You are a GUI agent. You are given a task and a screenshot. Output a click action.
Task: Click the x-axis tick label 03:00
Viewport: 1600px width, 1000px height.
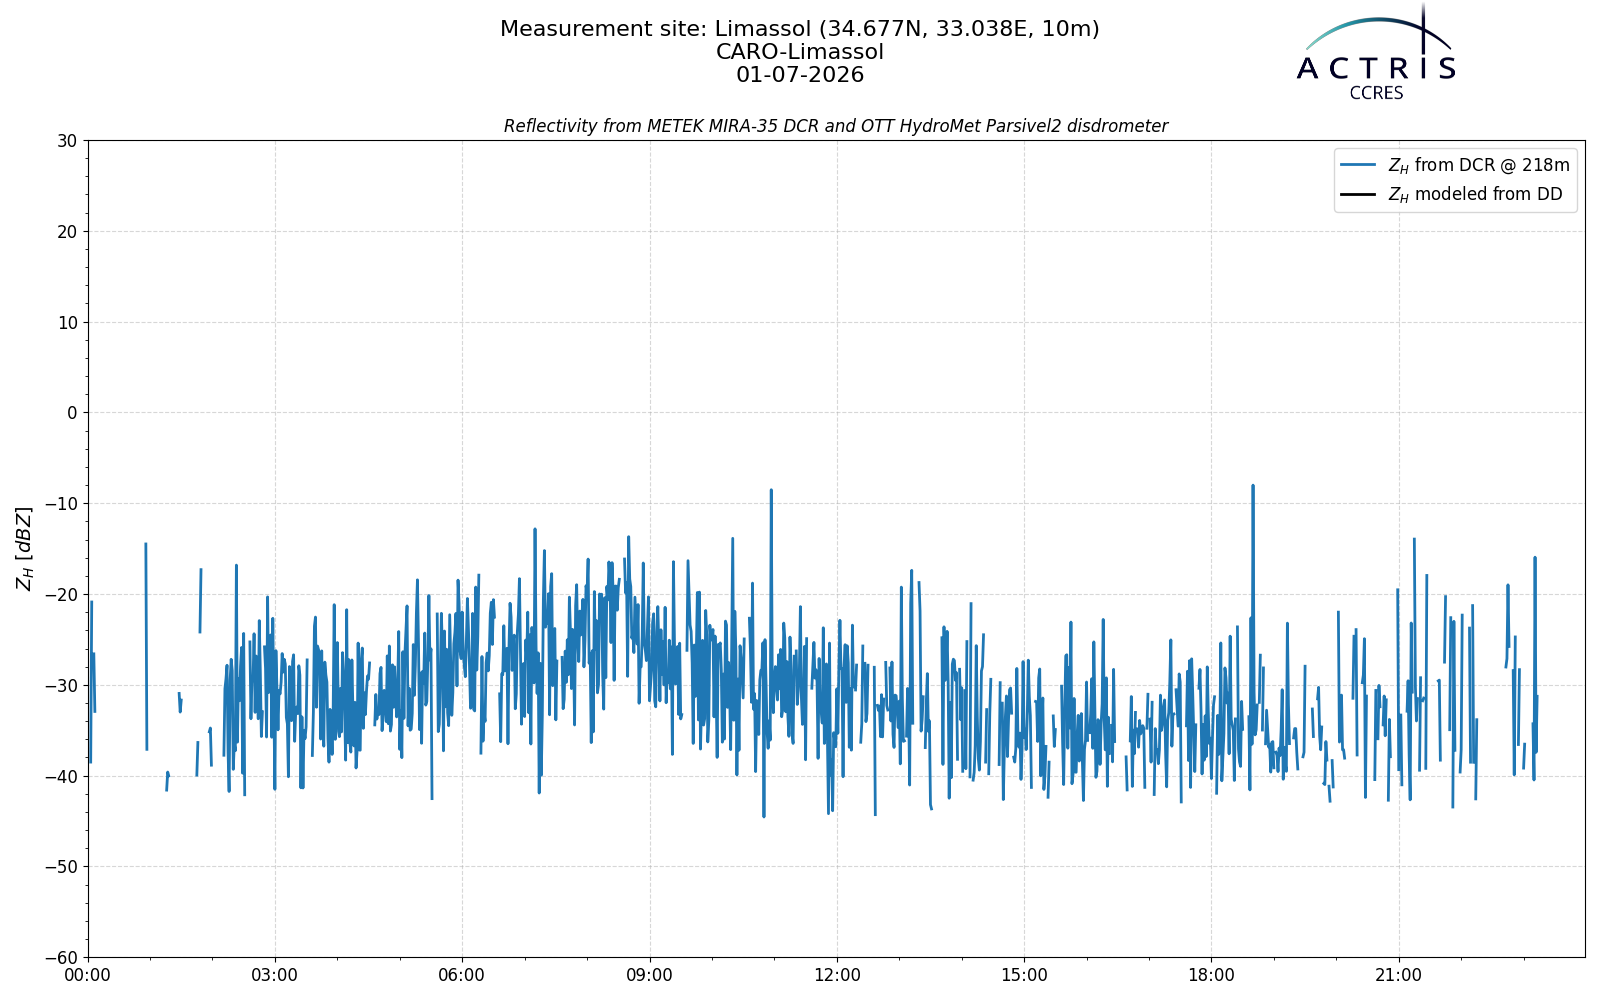275,975
